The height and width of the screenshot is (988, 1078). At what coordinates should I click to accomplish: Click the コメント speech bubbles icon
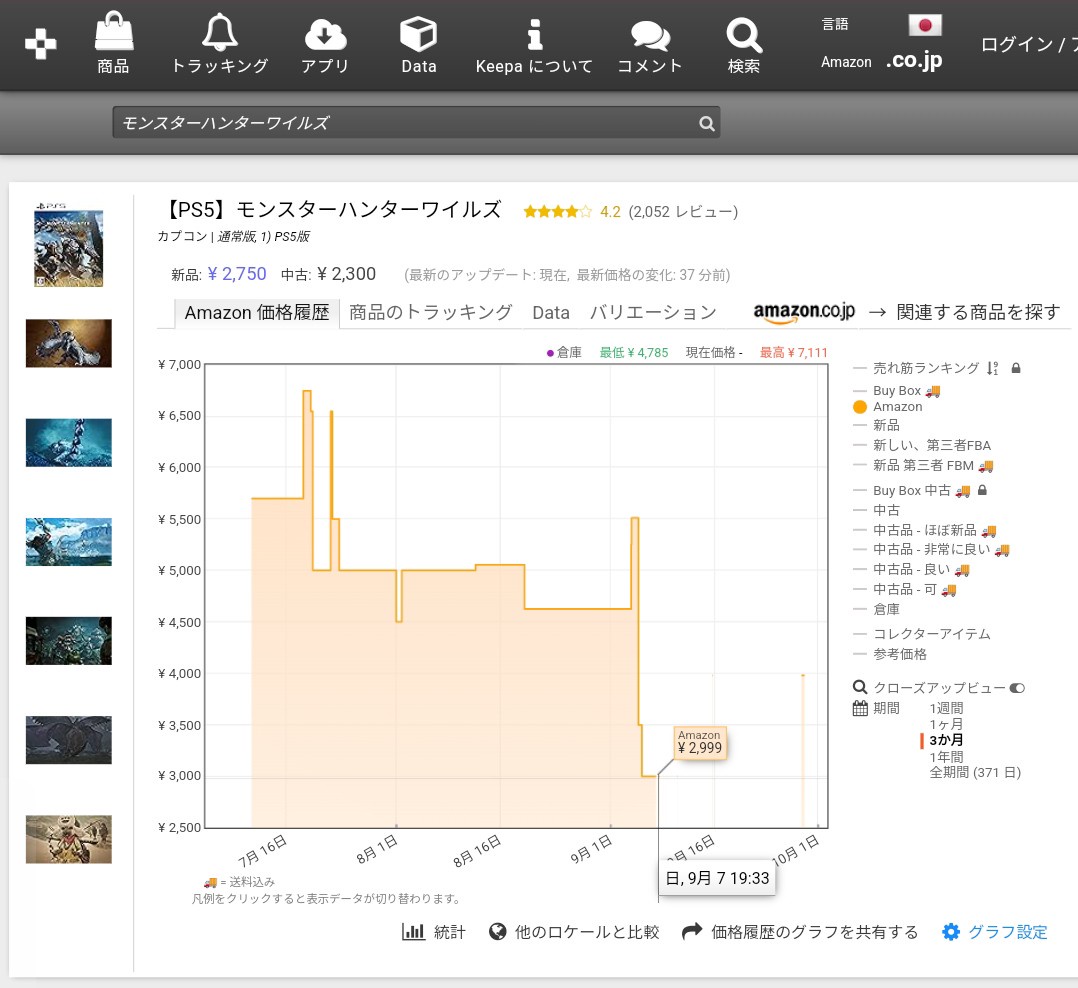[650, 36]
